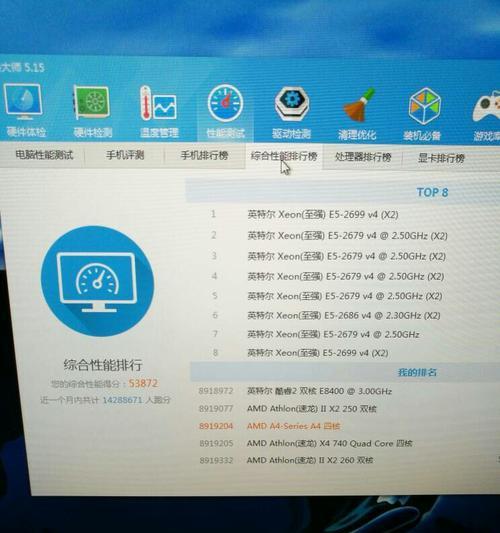Switch to 处理器排行榜 tab

coord(363,157)
